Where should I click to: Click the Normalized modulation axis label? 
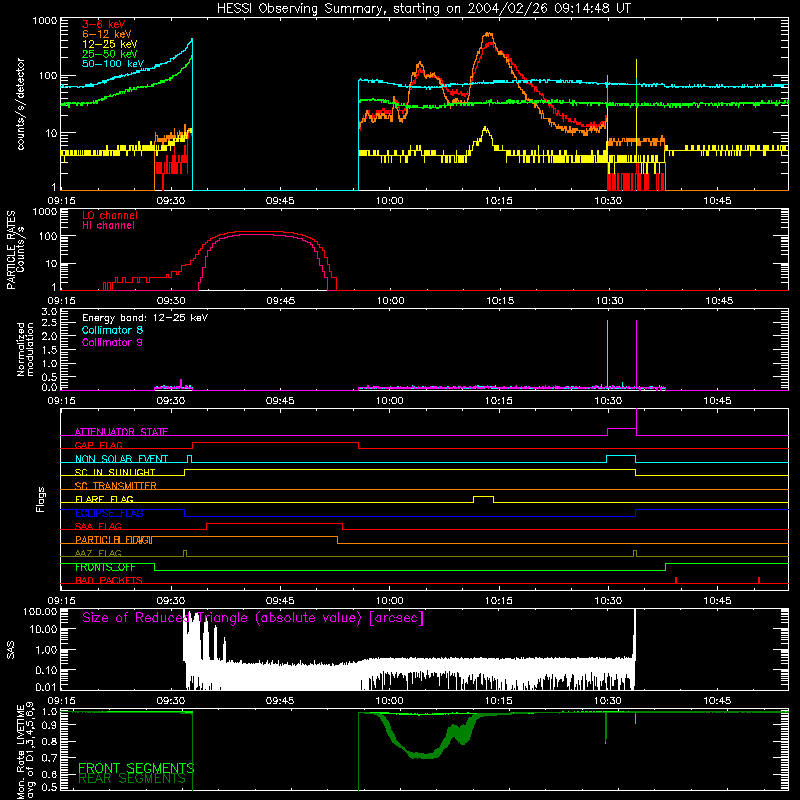(x=25, y=349)
